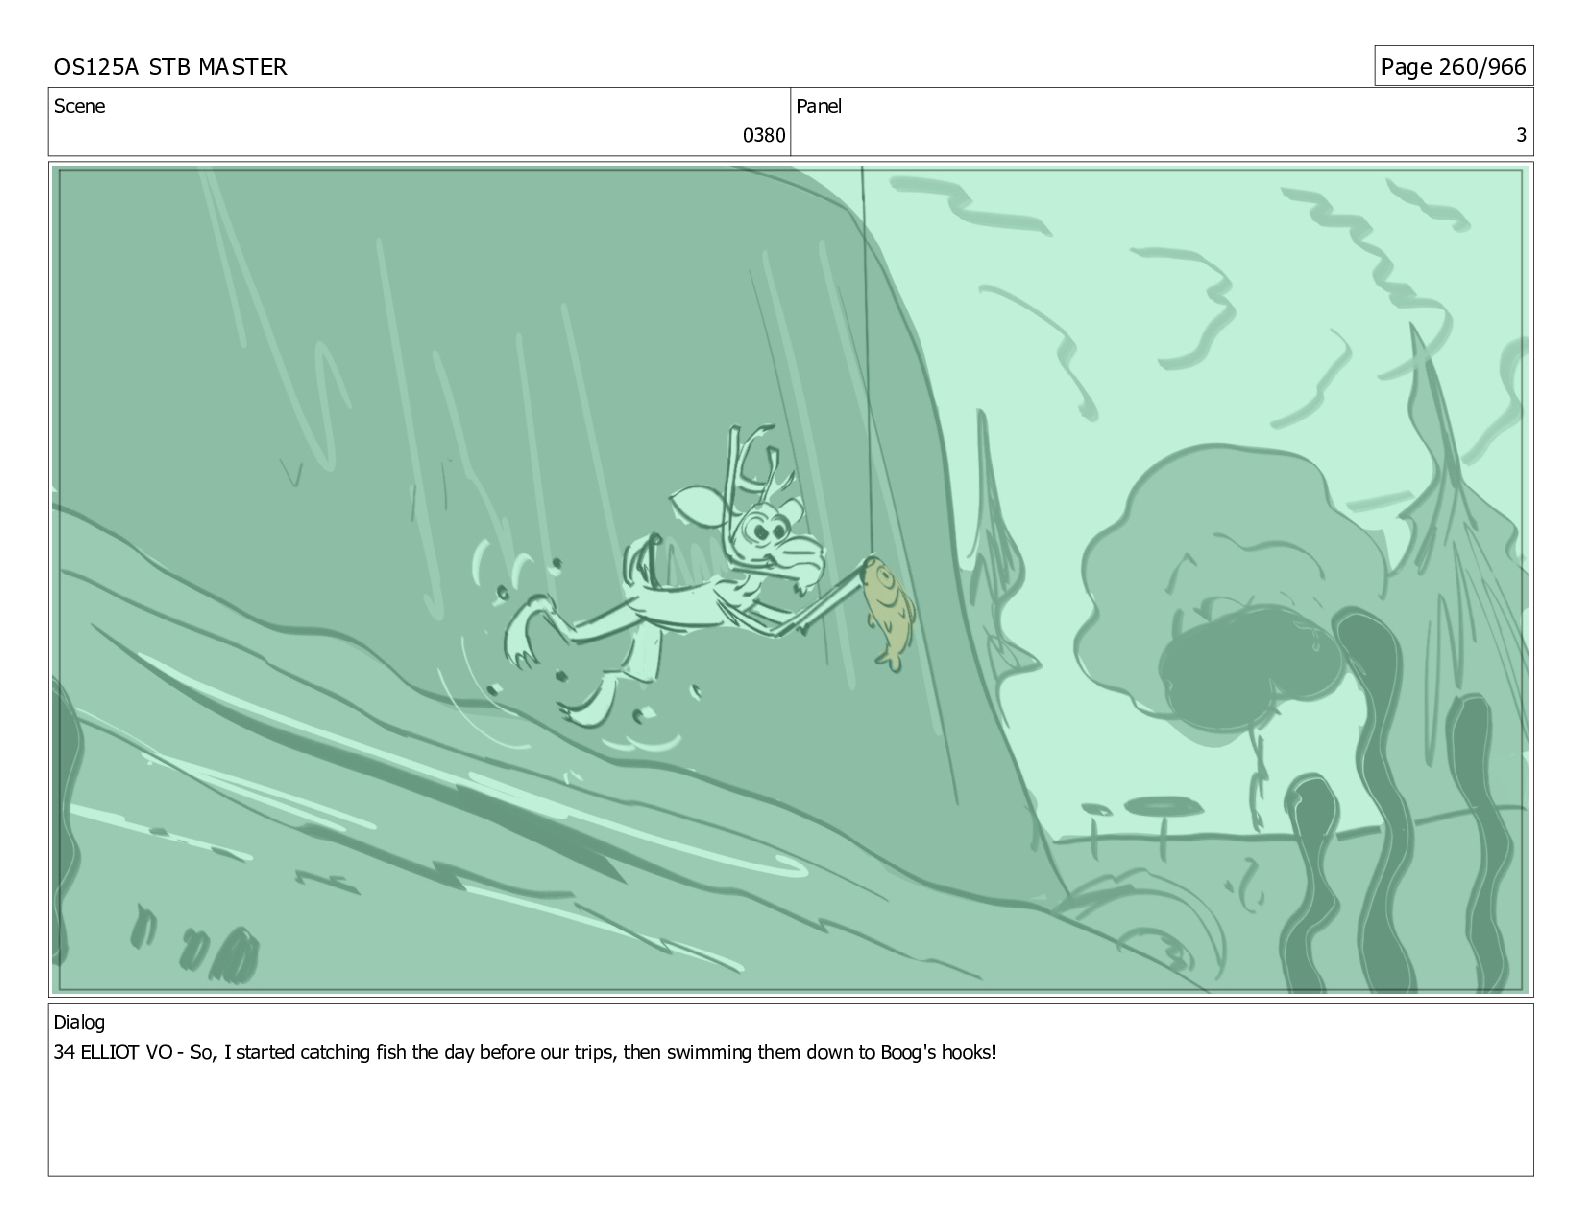Click the 'Page 260/966' page indicator

coord(1453,67)
